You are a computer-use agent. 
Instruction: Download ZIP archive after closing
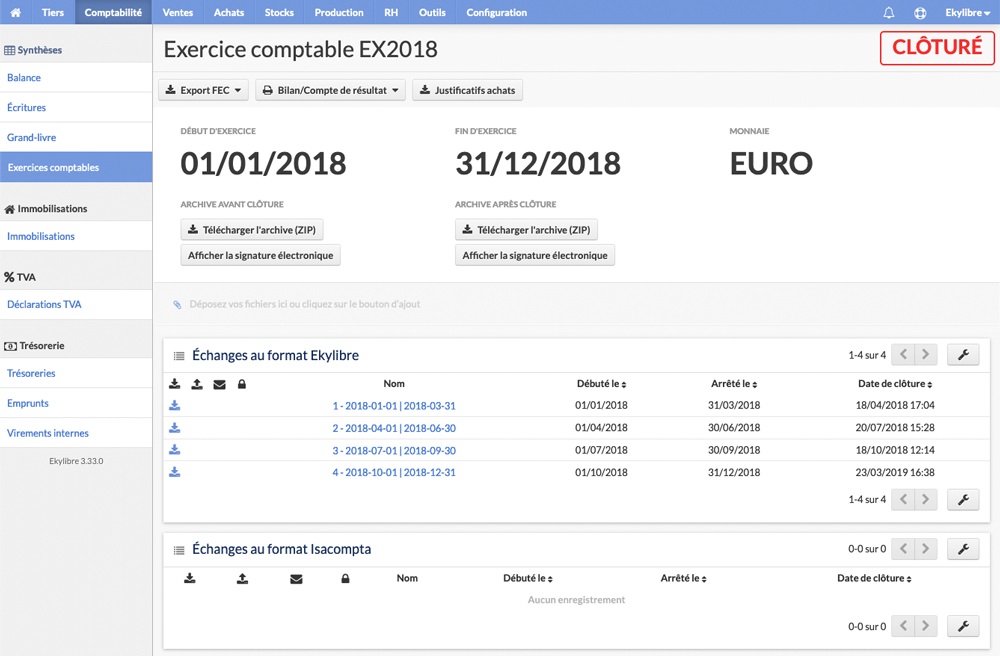tap(526, 230)
